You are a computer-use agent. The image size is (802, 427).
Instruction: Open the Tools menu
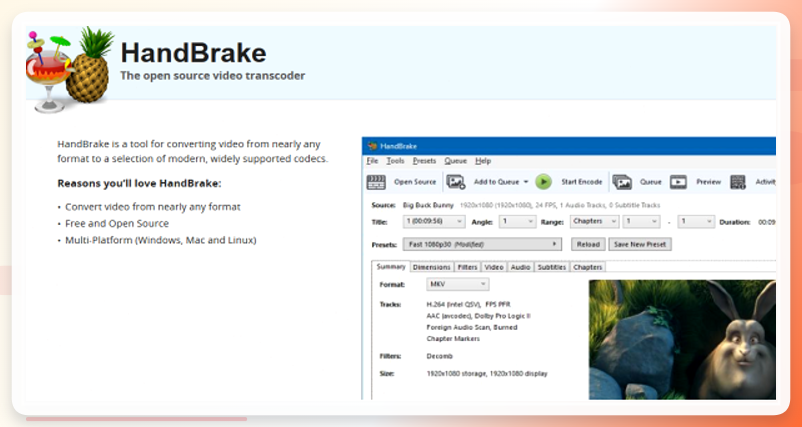pos(395,161)
